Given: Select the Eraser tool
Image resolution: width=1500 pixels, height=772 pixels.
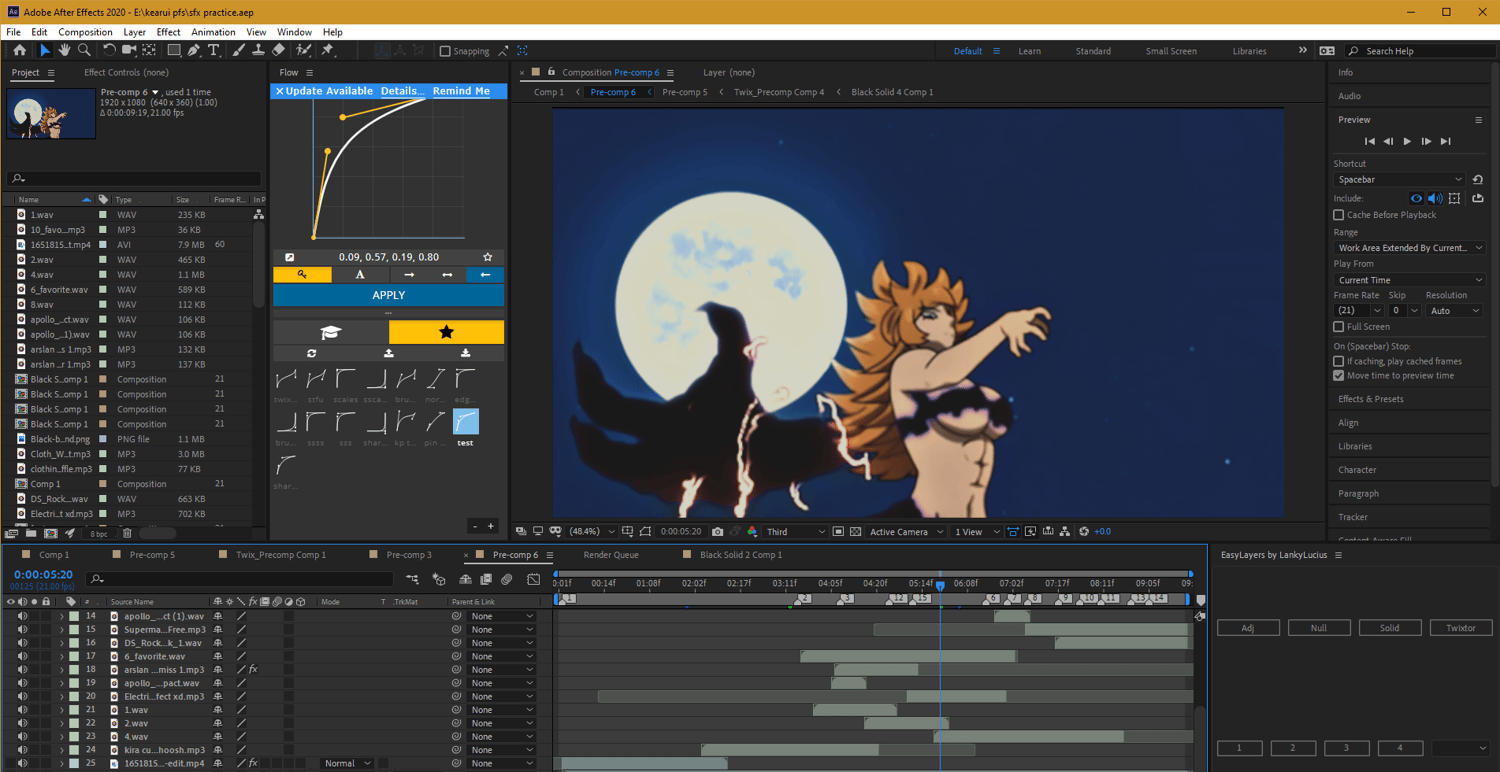Looking at the screenshot, I should (x=278, y=50).
